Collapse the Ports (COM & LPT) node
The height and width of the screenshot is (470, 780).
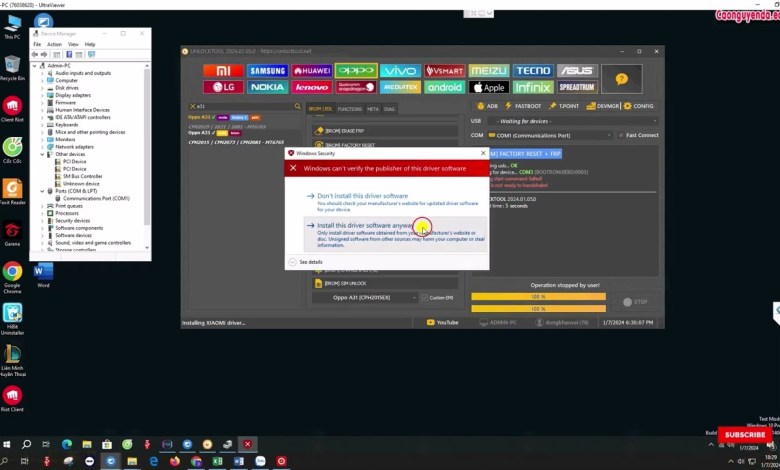[42, 191]
